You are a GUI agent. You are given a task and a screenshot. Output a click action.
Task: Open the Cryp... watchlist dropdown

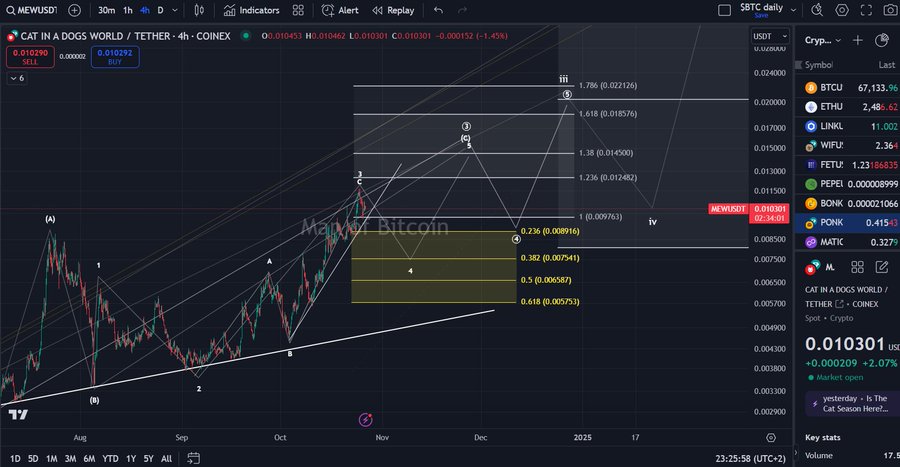[823, 41]
